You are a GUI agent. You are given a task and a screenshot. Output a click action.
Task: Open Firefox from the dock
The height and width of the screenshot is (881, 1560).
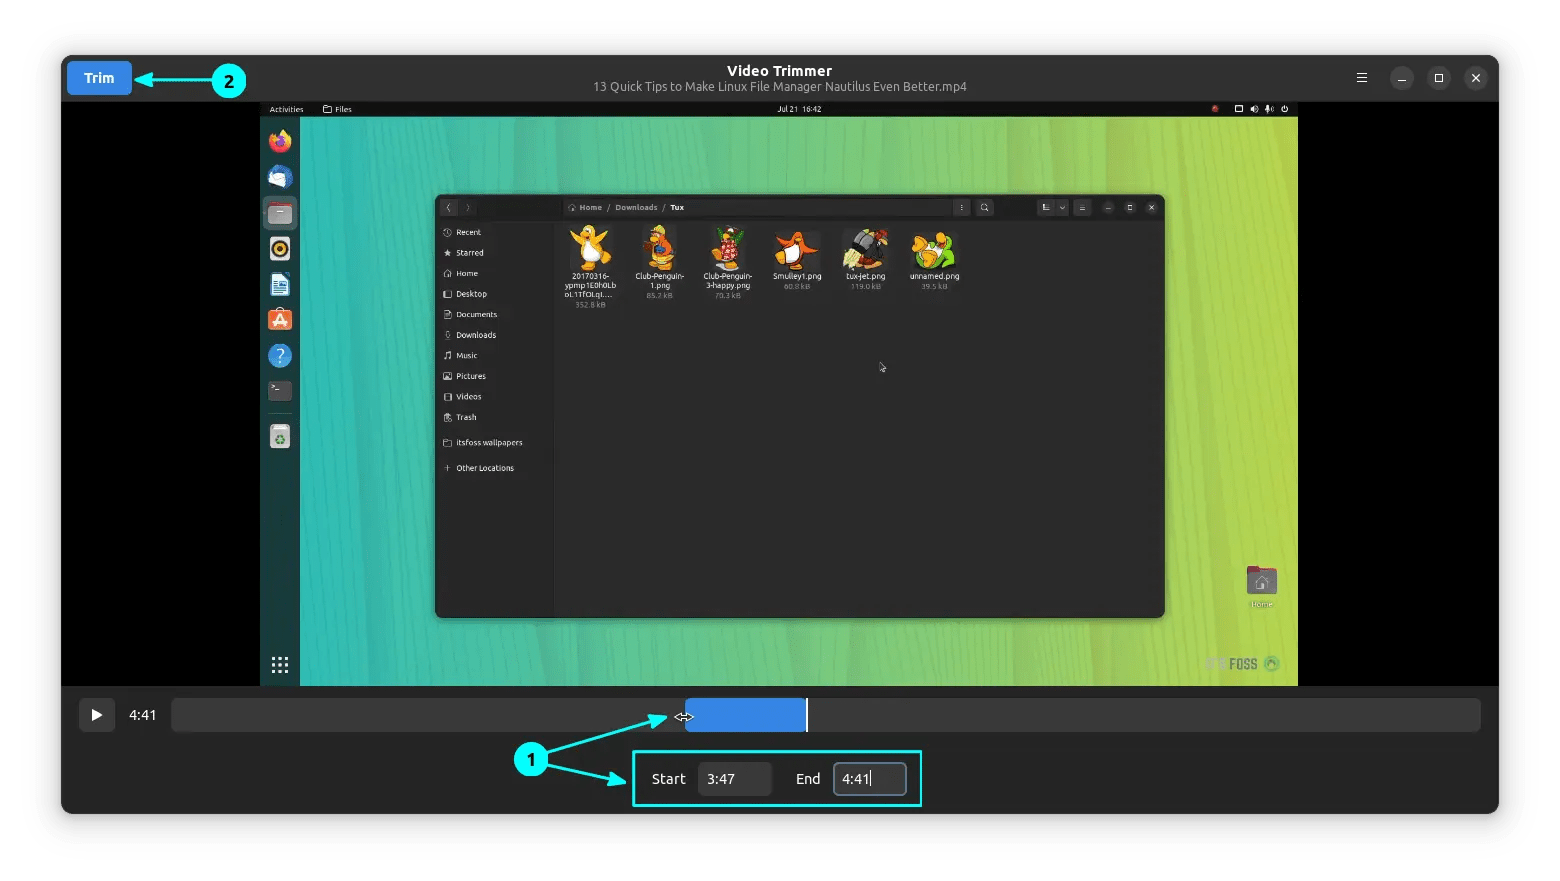tap(279, 140)
